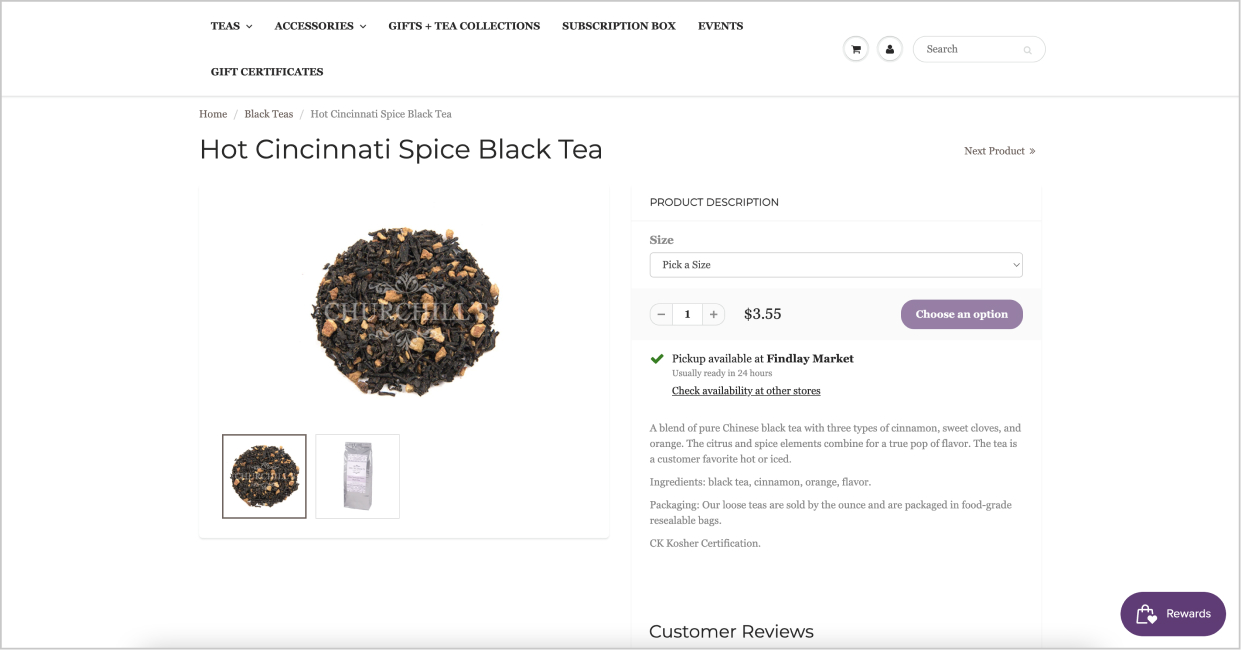The height and width of the screenshot is (650, 1241).
Task: Select the silver tea bag thumbnail
Action: pyautogui.click(x=358, y=476)
